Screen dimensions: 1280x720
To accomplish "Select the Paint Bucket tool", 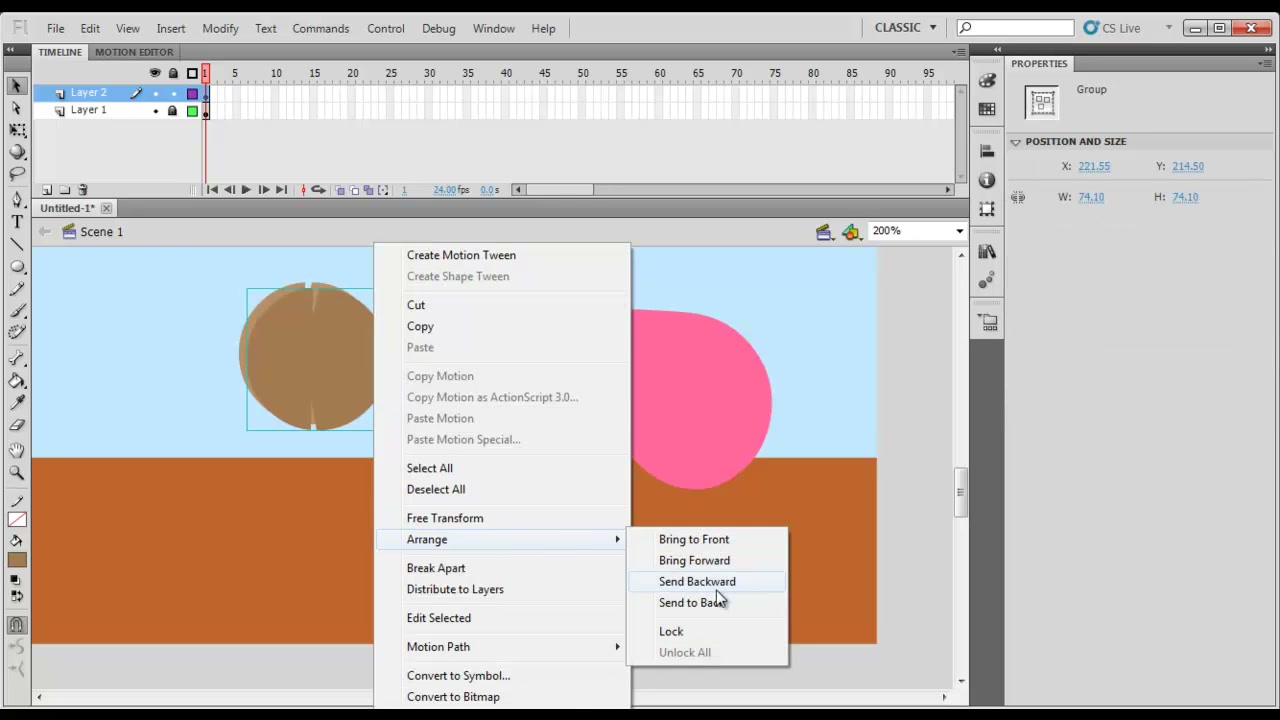I will [17, 381].
